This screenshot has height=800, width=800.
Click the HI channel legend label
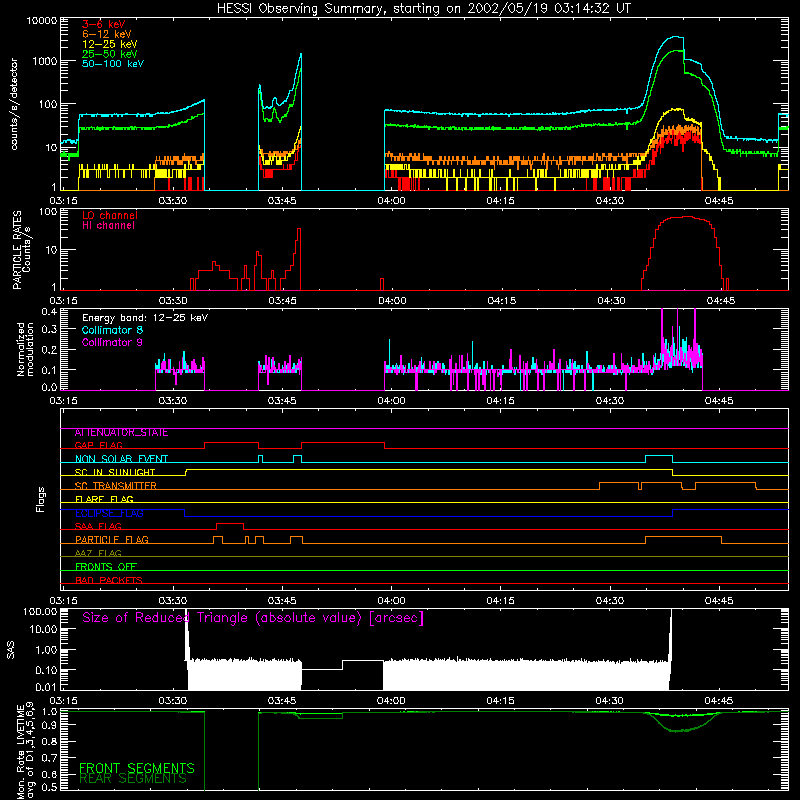click(x=108, y=226)
